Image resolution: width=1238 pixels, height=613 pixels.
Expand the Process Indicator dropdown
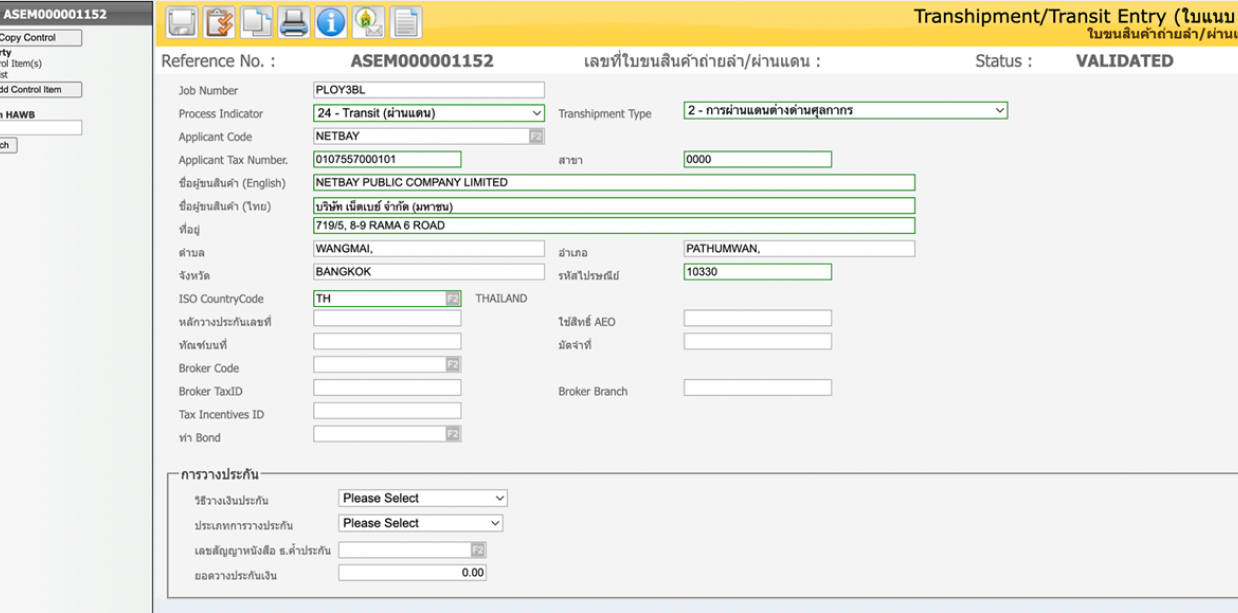[429, 113]
